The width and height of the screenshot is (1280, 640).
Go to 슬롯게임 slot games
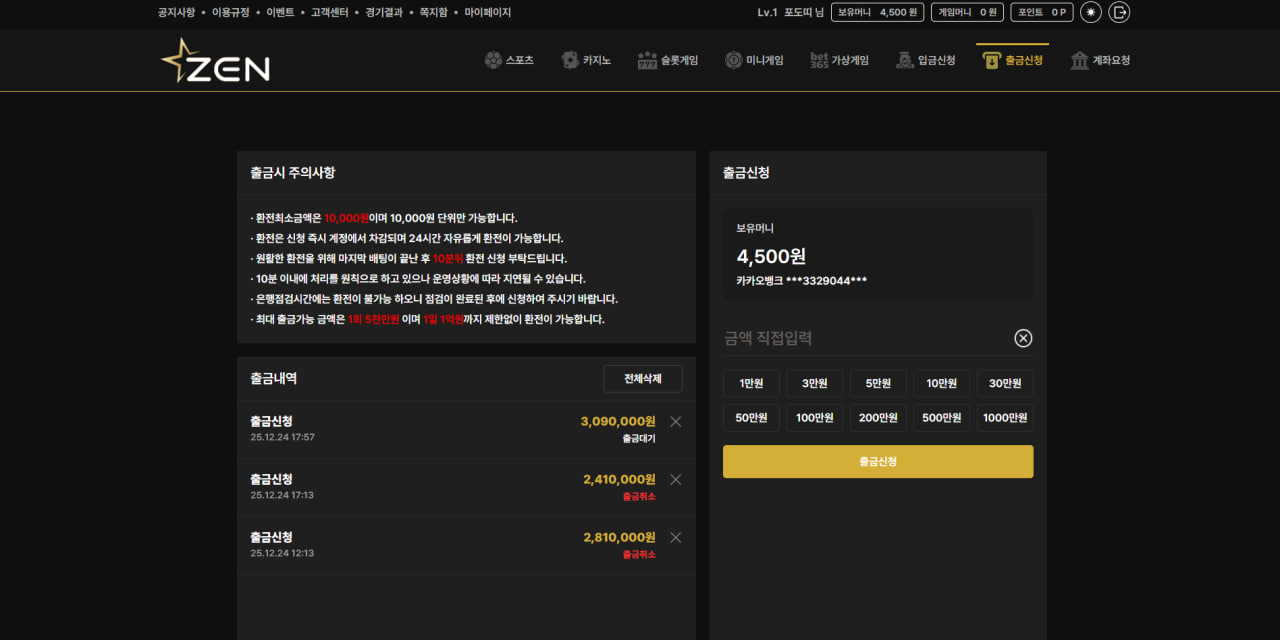tap(668, 60)
